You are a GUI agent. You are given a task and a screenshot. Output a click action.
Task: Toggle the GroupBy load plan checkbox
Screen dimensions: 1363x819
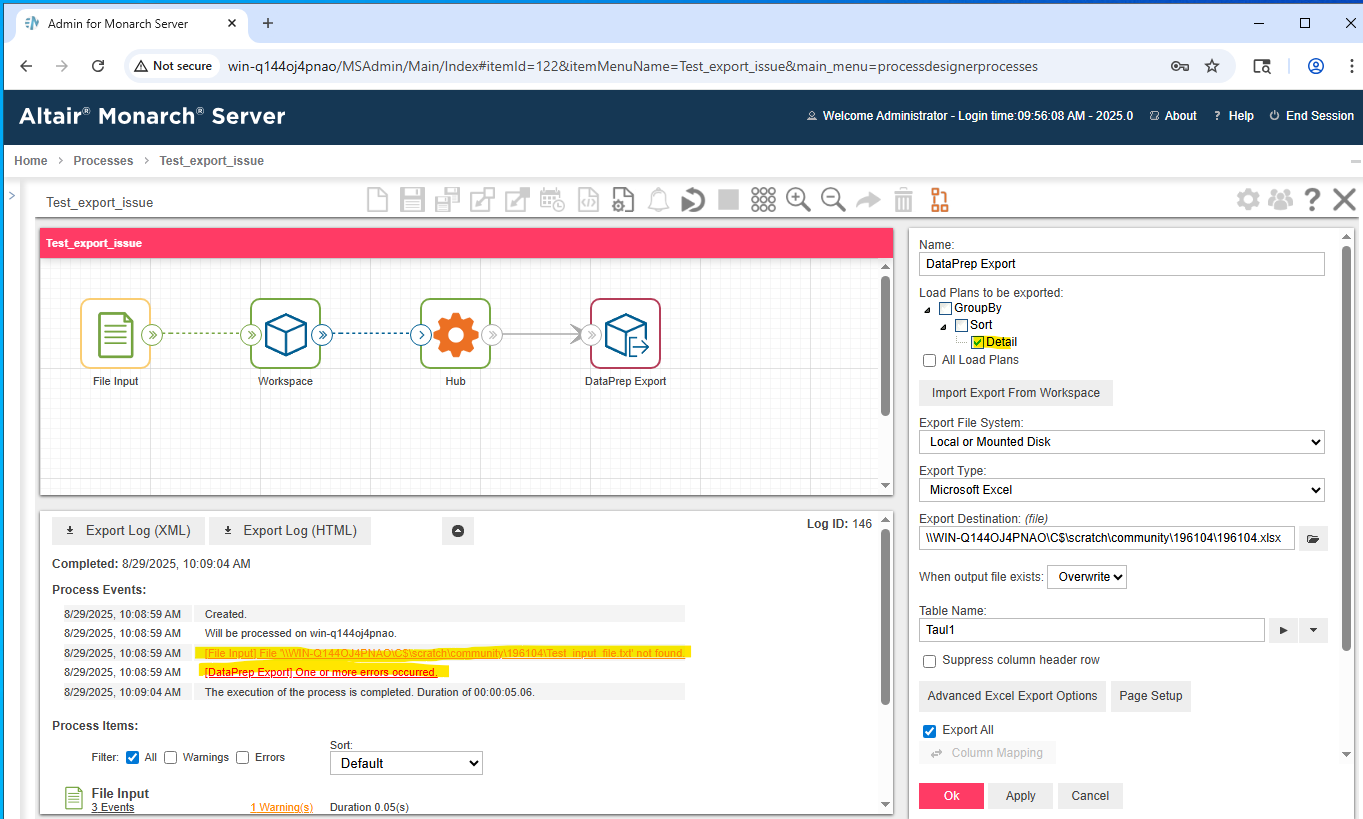coord(945,308)
